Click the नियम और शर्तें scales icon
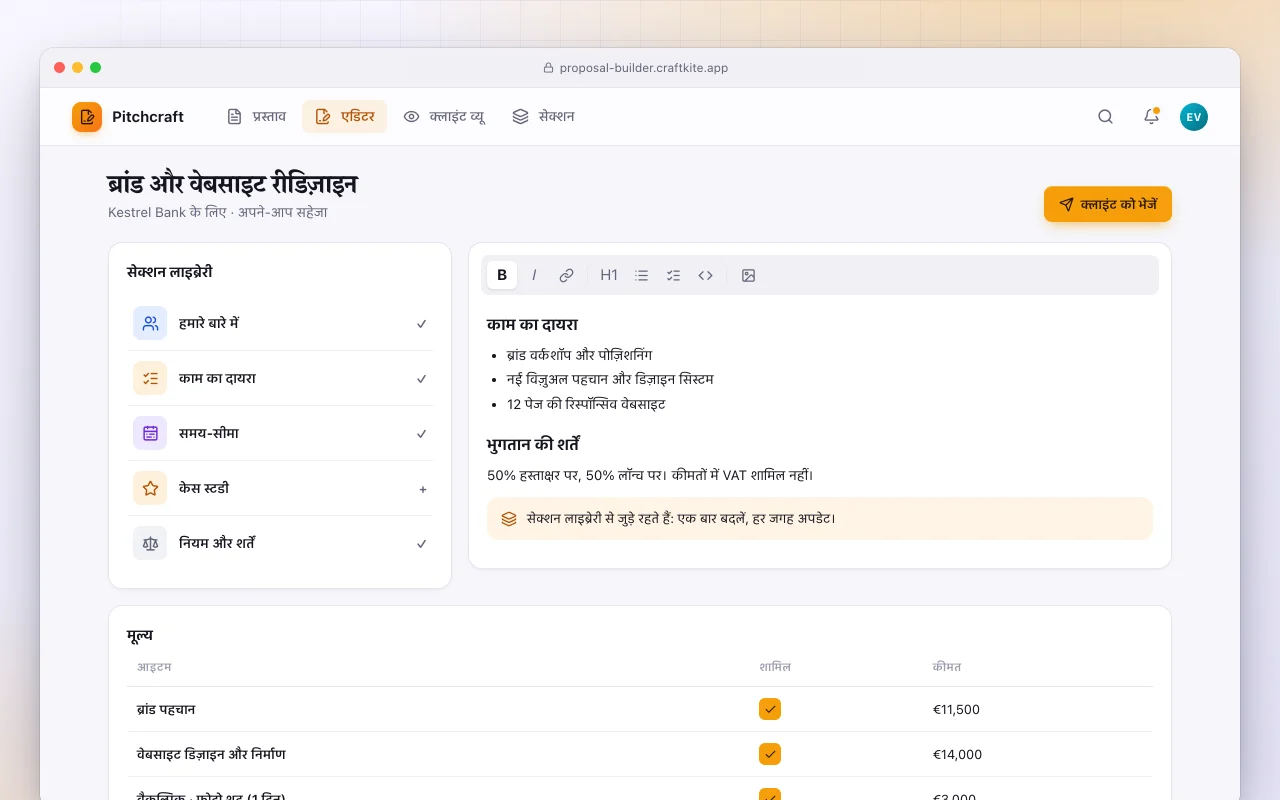 click(150, 543)
